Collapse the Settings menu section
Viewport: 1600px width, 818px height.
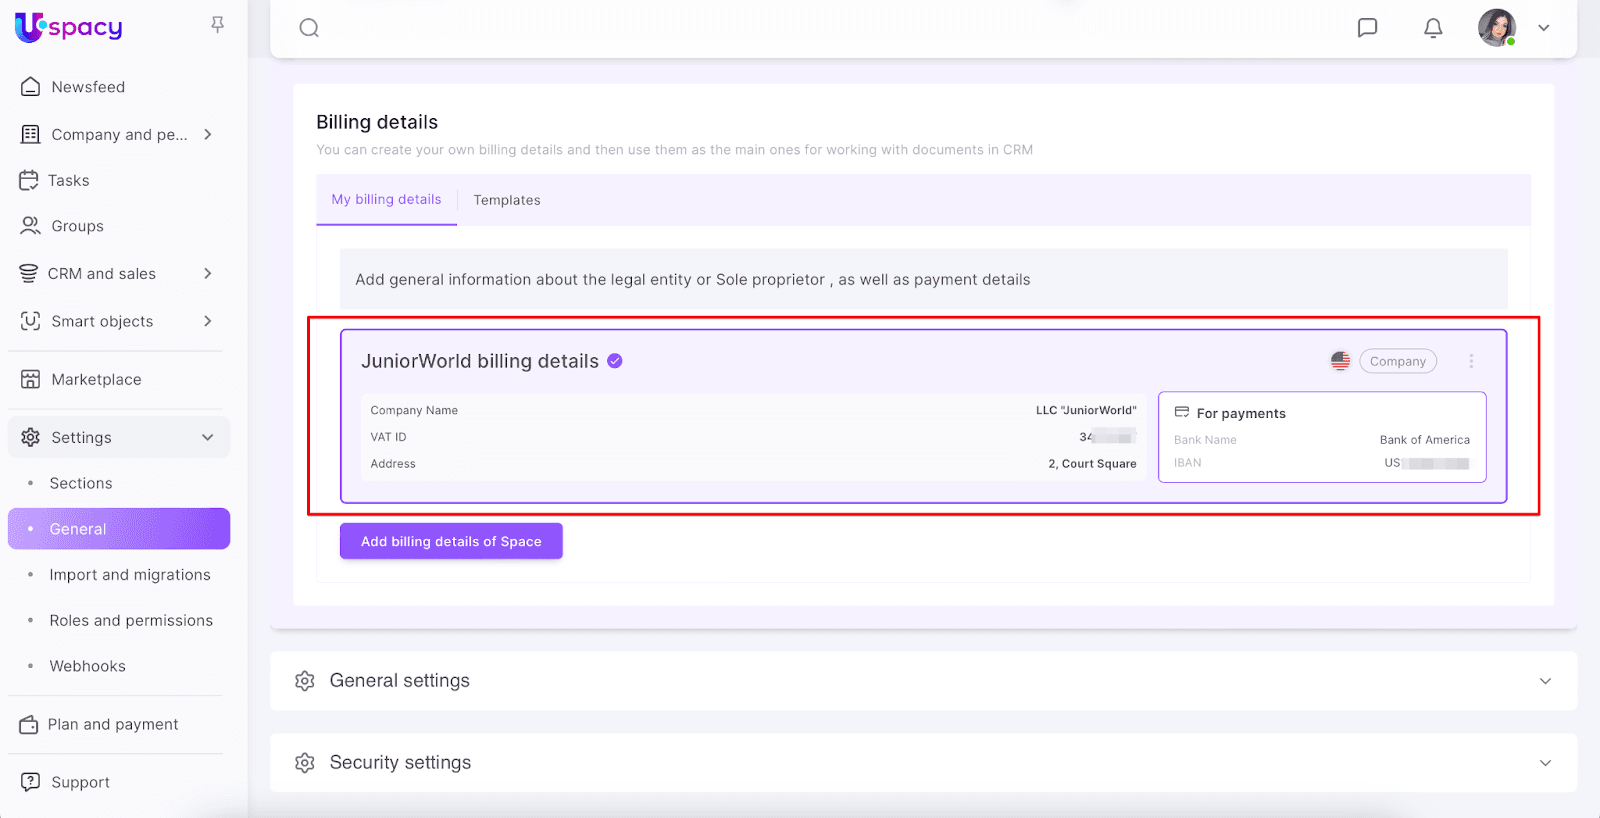[208, 437]
